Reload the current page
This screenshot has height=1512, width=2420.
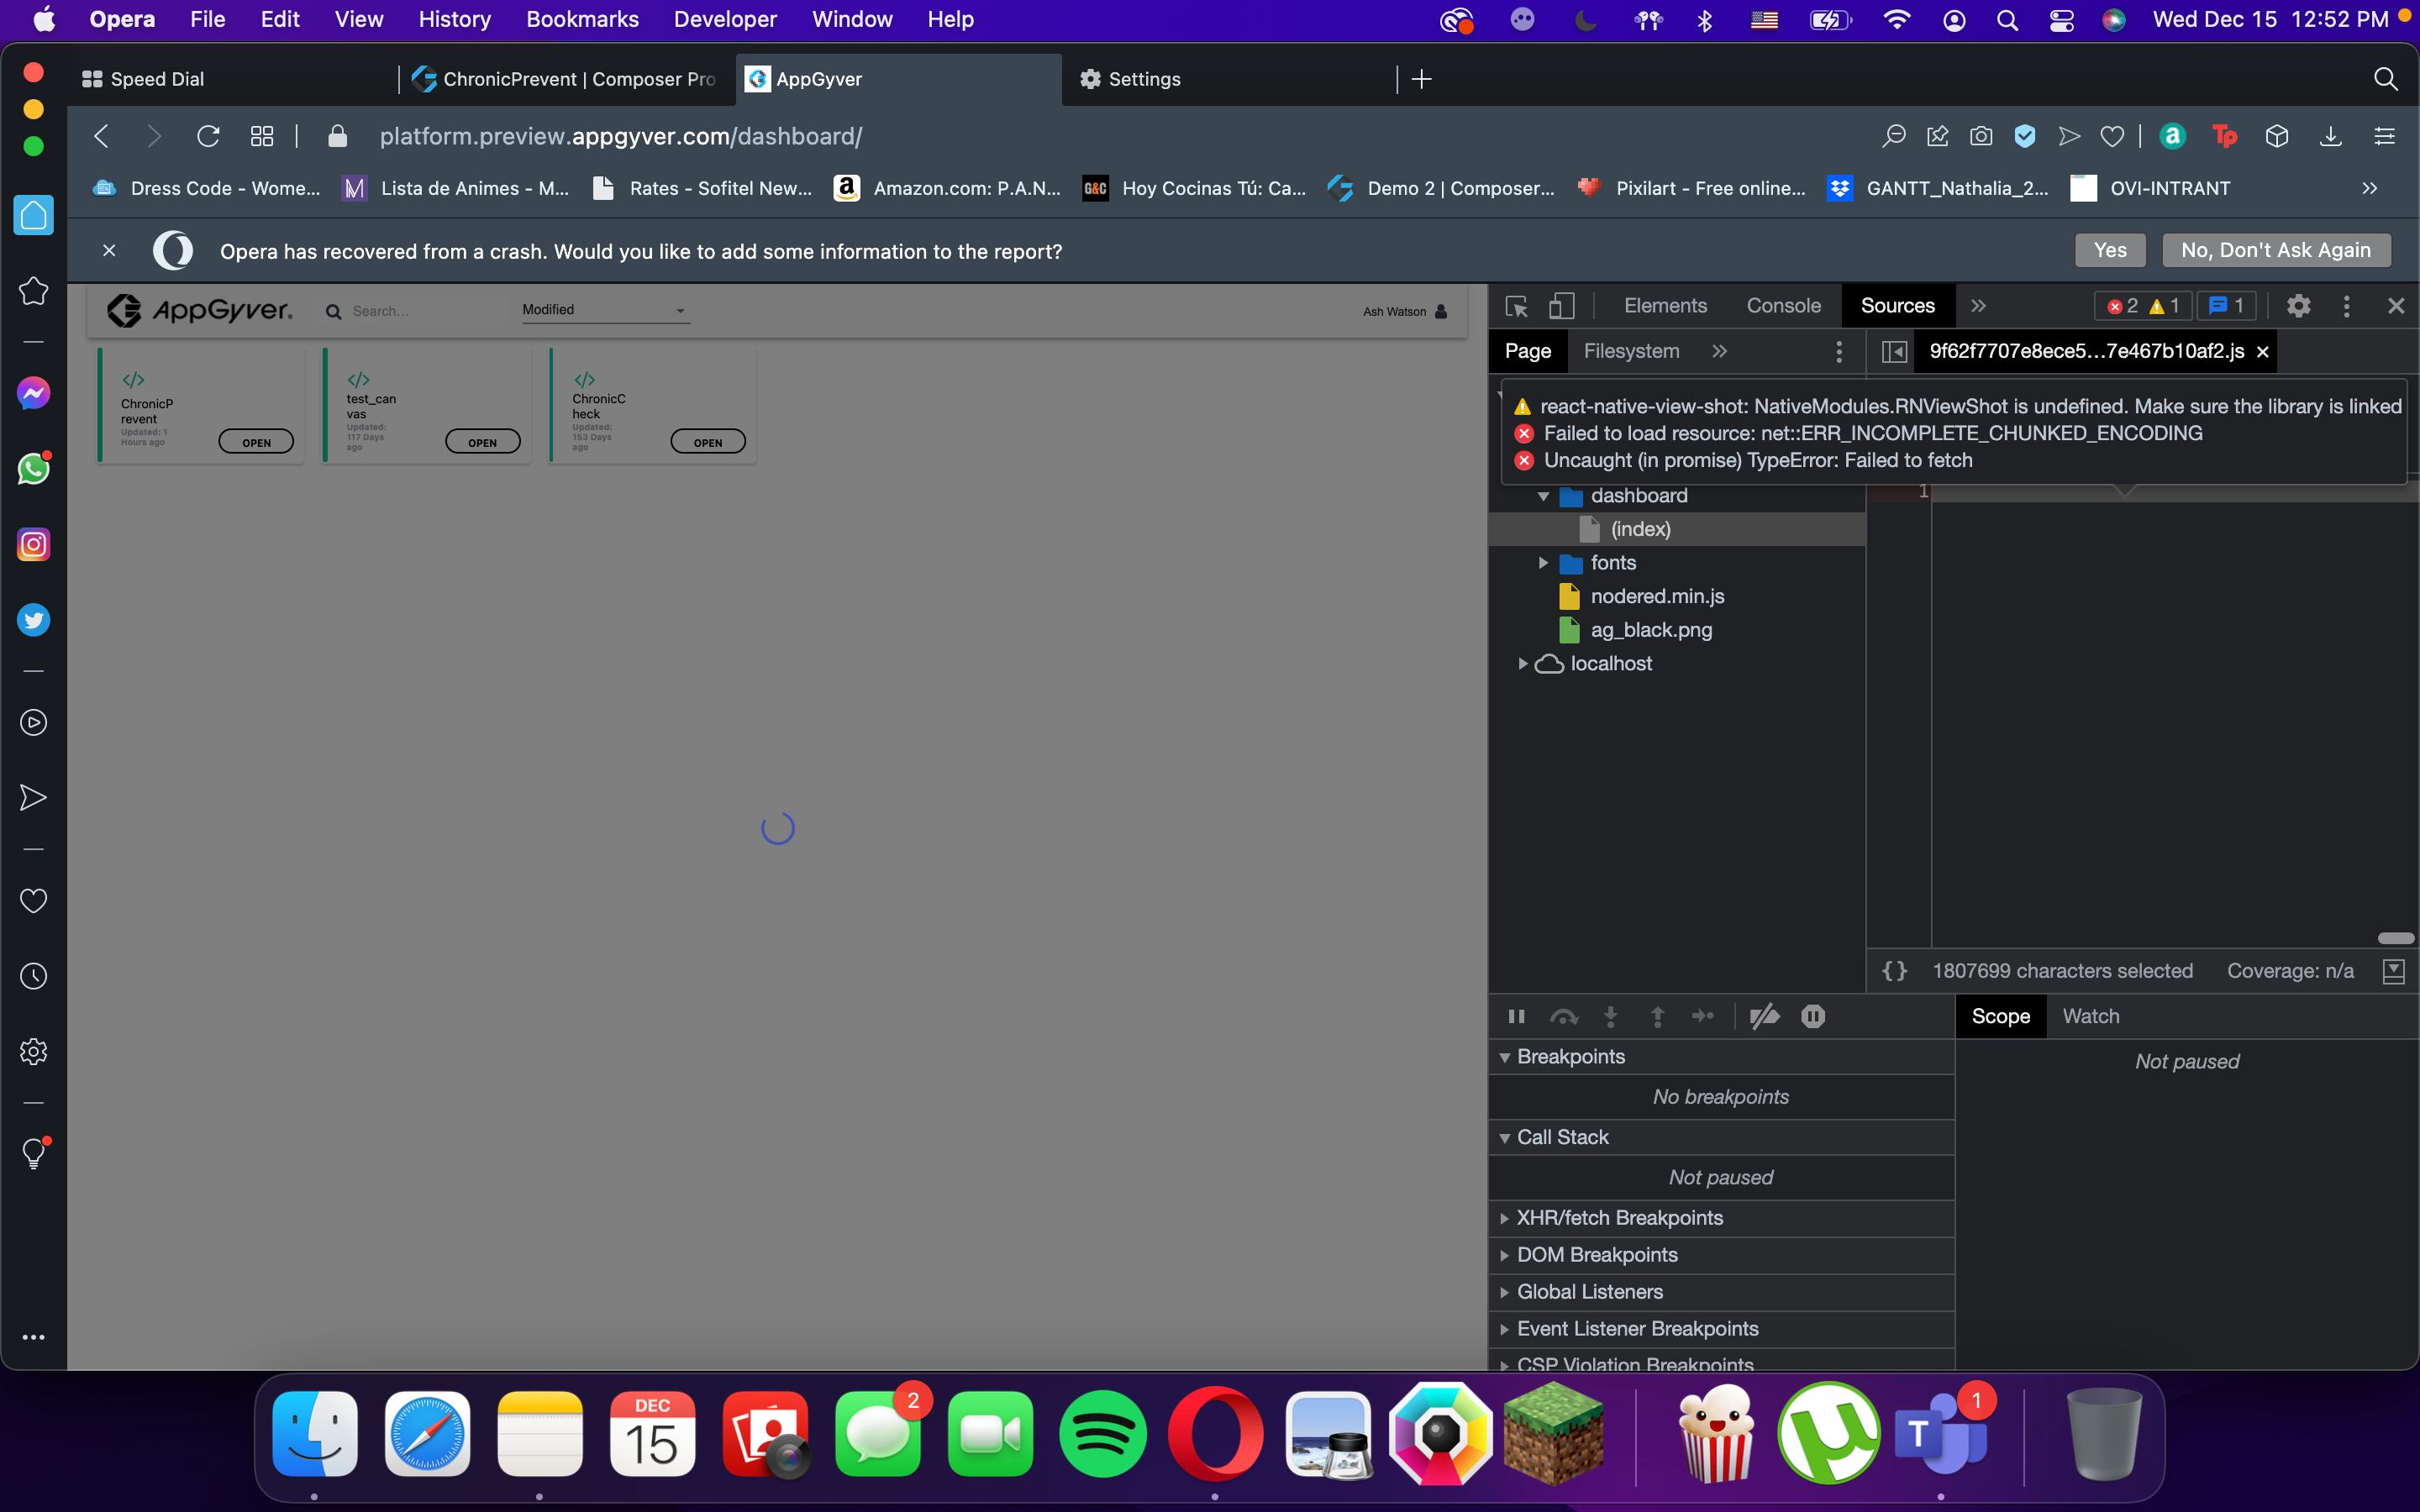[208, 136]
